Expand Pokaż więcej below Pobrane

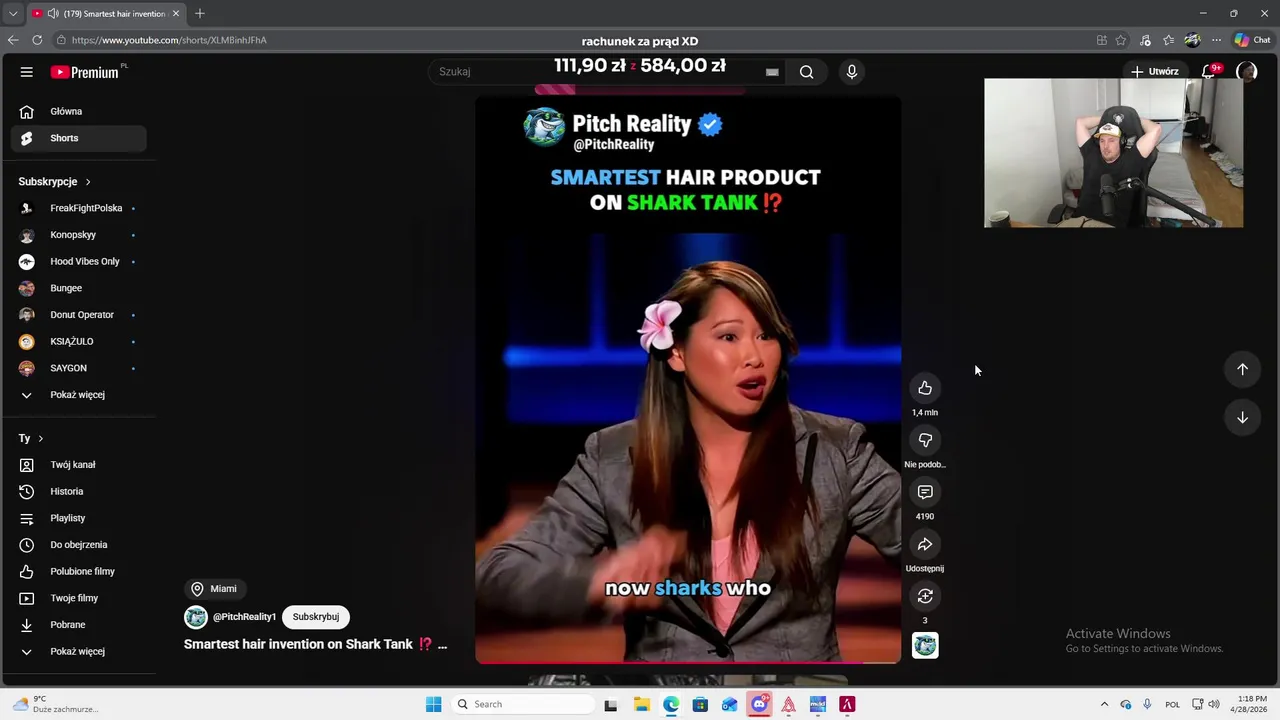click(x=79, y=651)
